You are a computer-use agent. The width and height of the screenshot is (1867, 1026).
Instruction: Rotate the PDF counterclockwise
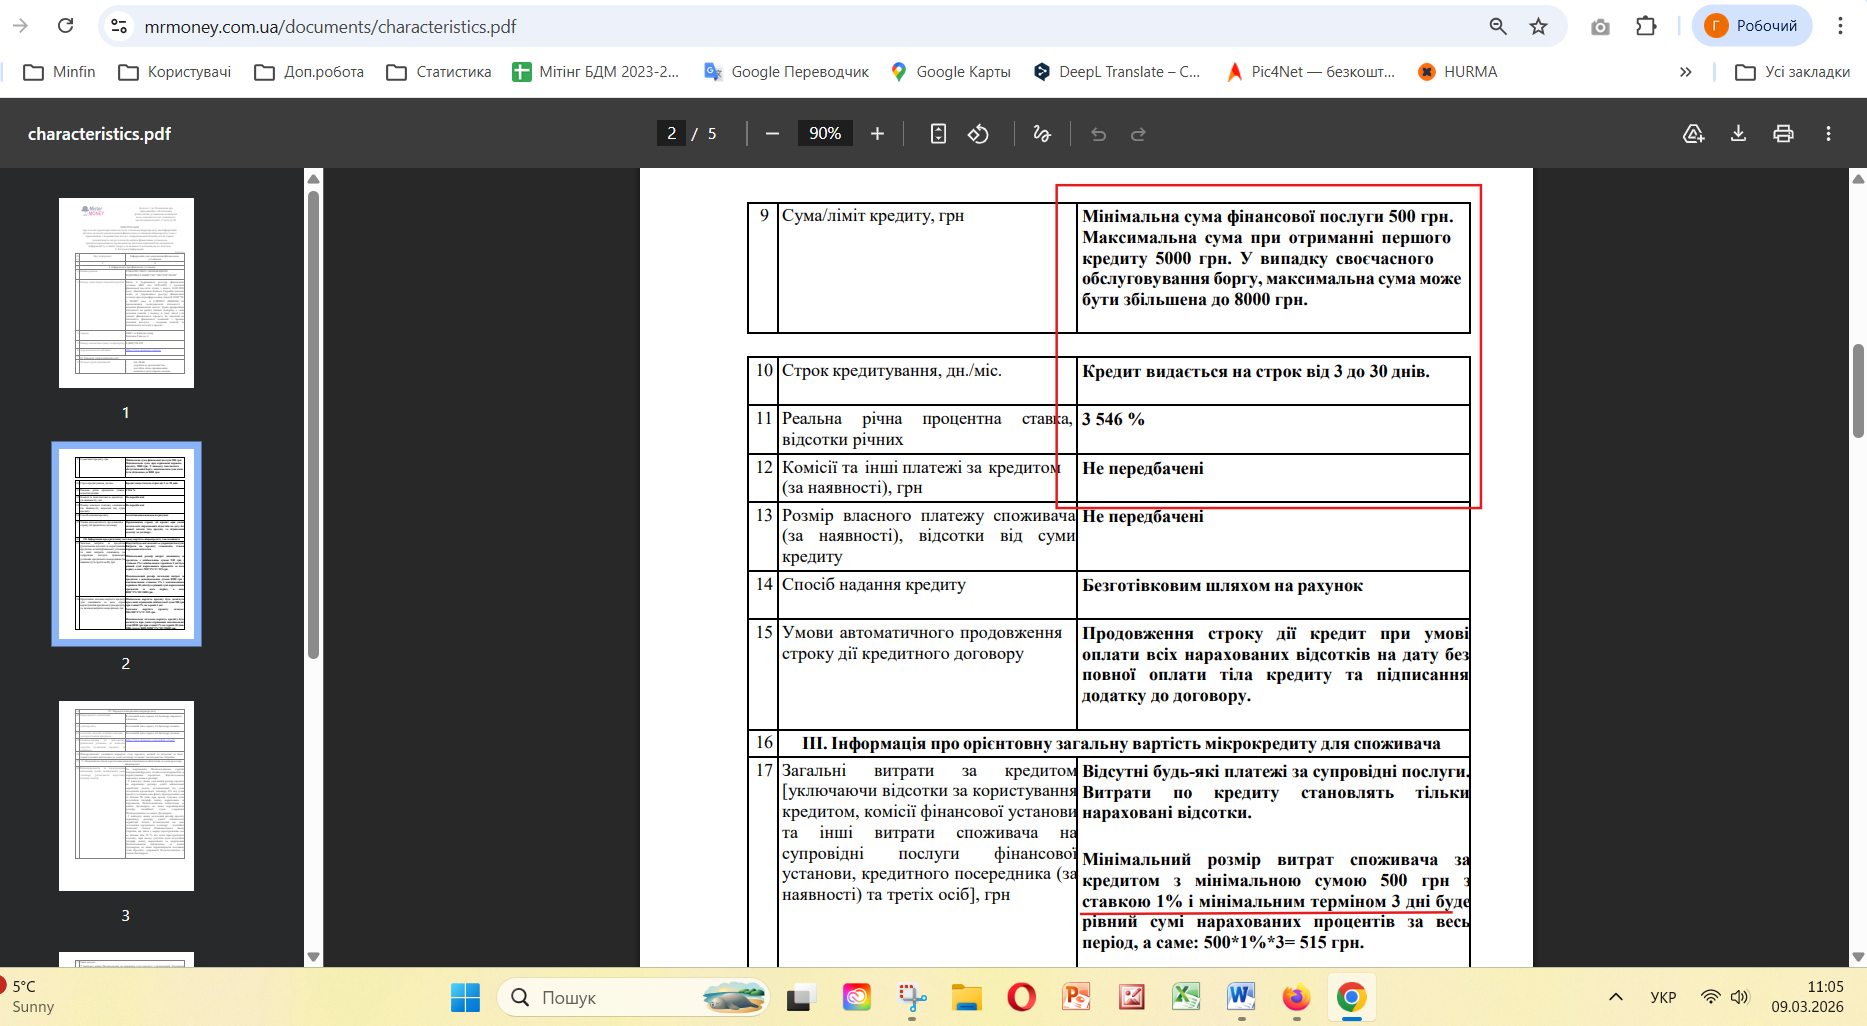tap(979, 134)
